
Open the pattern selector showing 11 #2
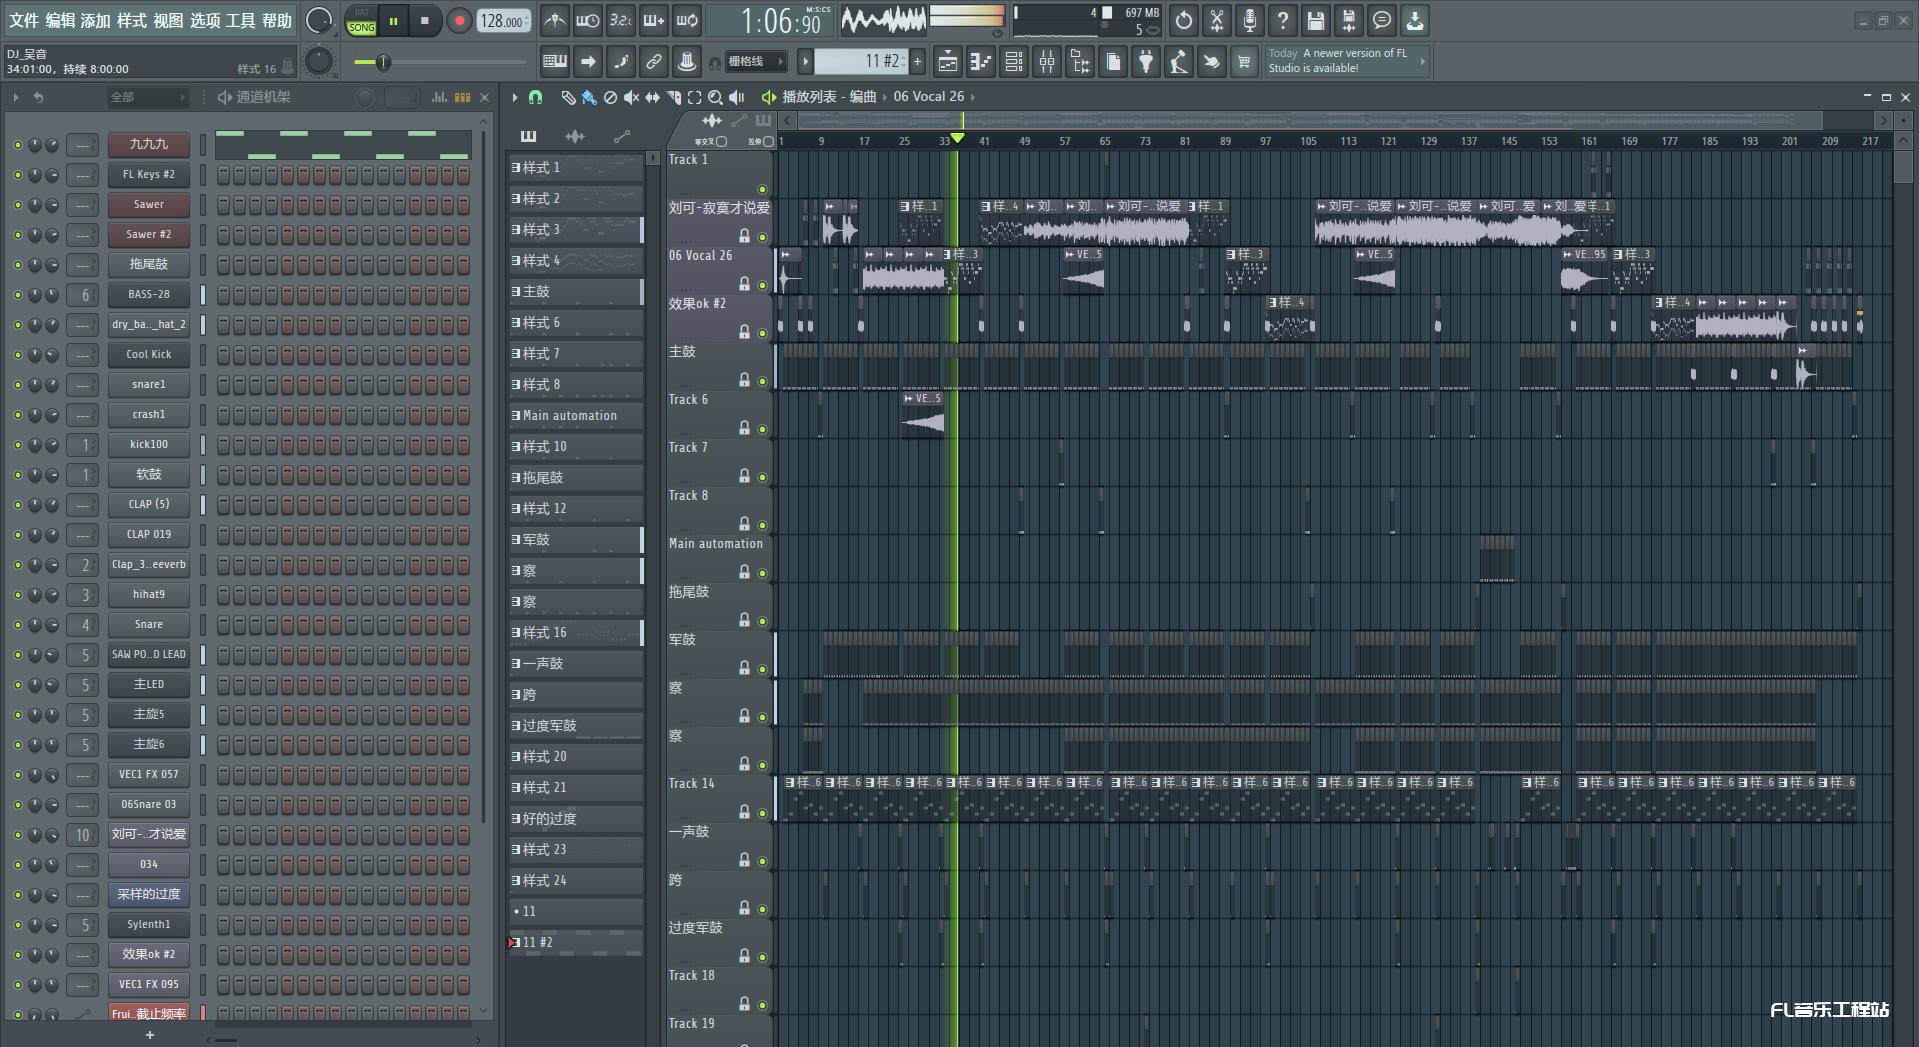pyautogui.click(x=861, y=61)
